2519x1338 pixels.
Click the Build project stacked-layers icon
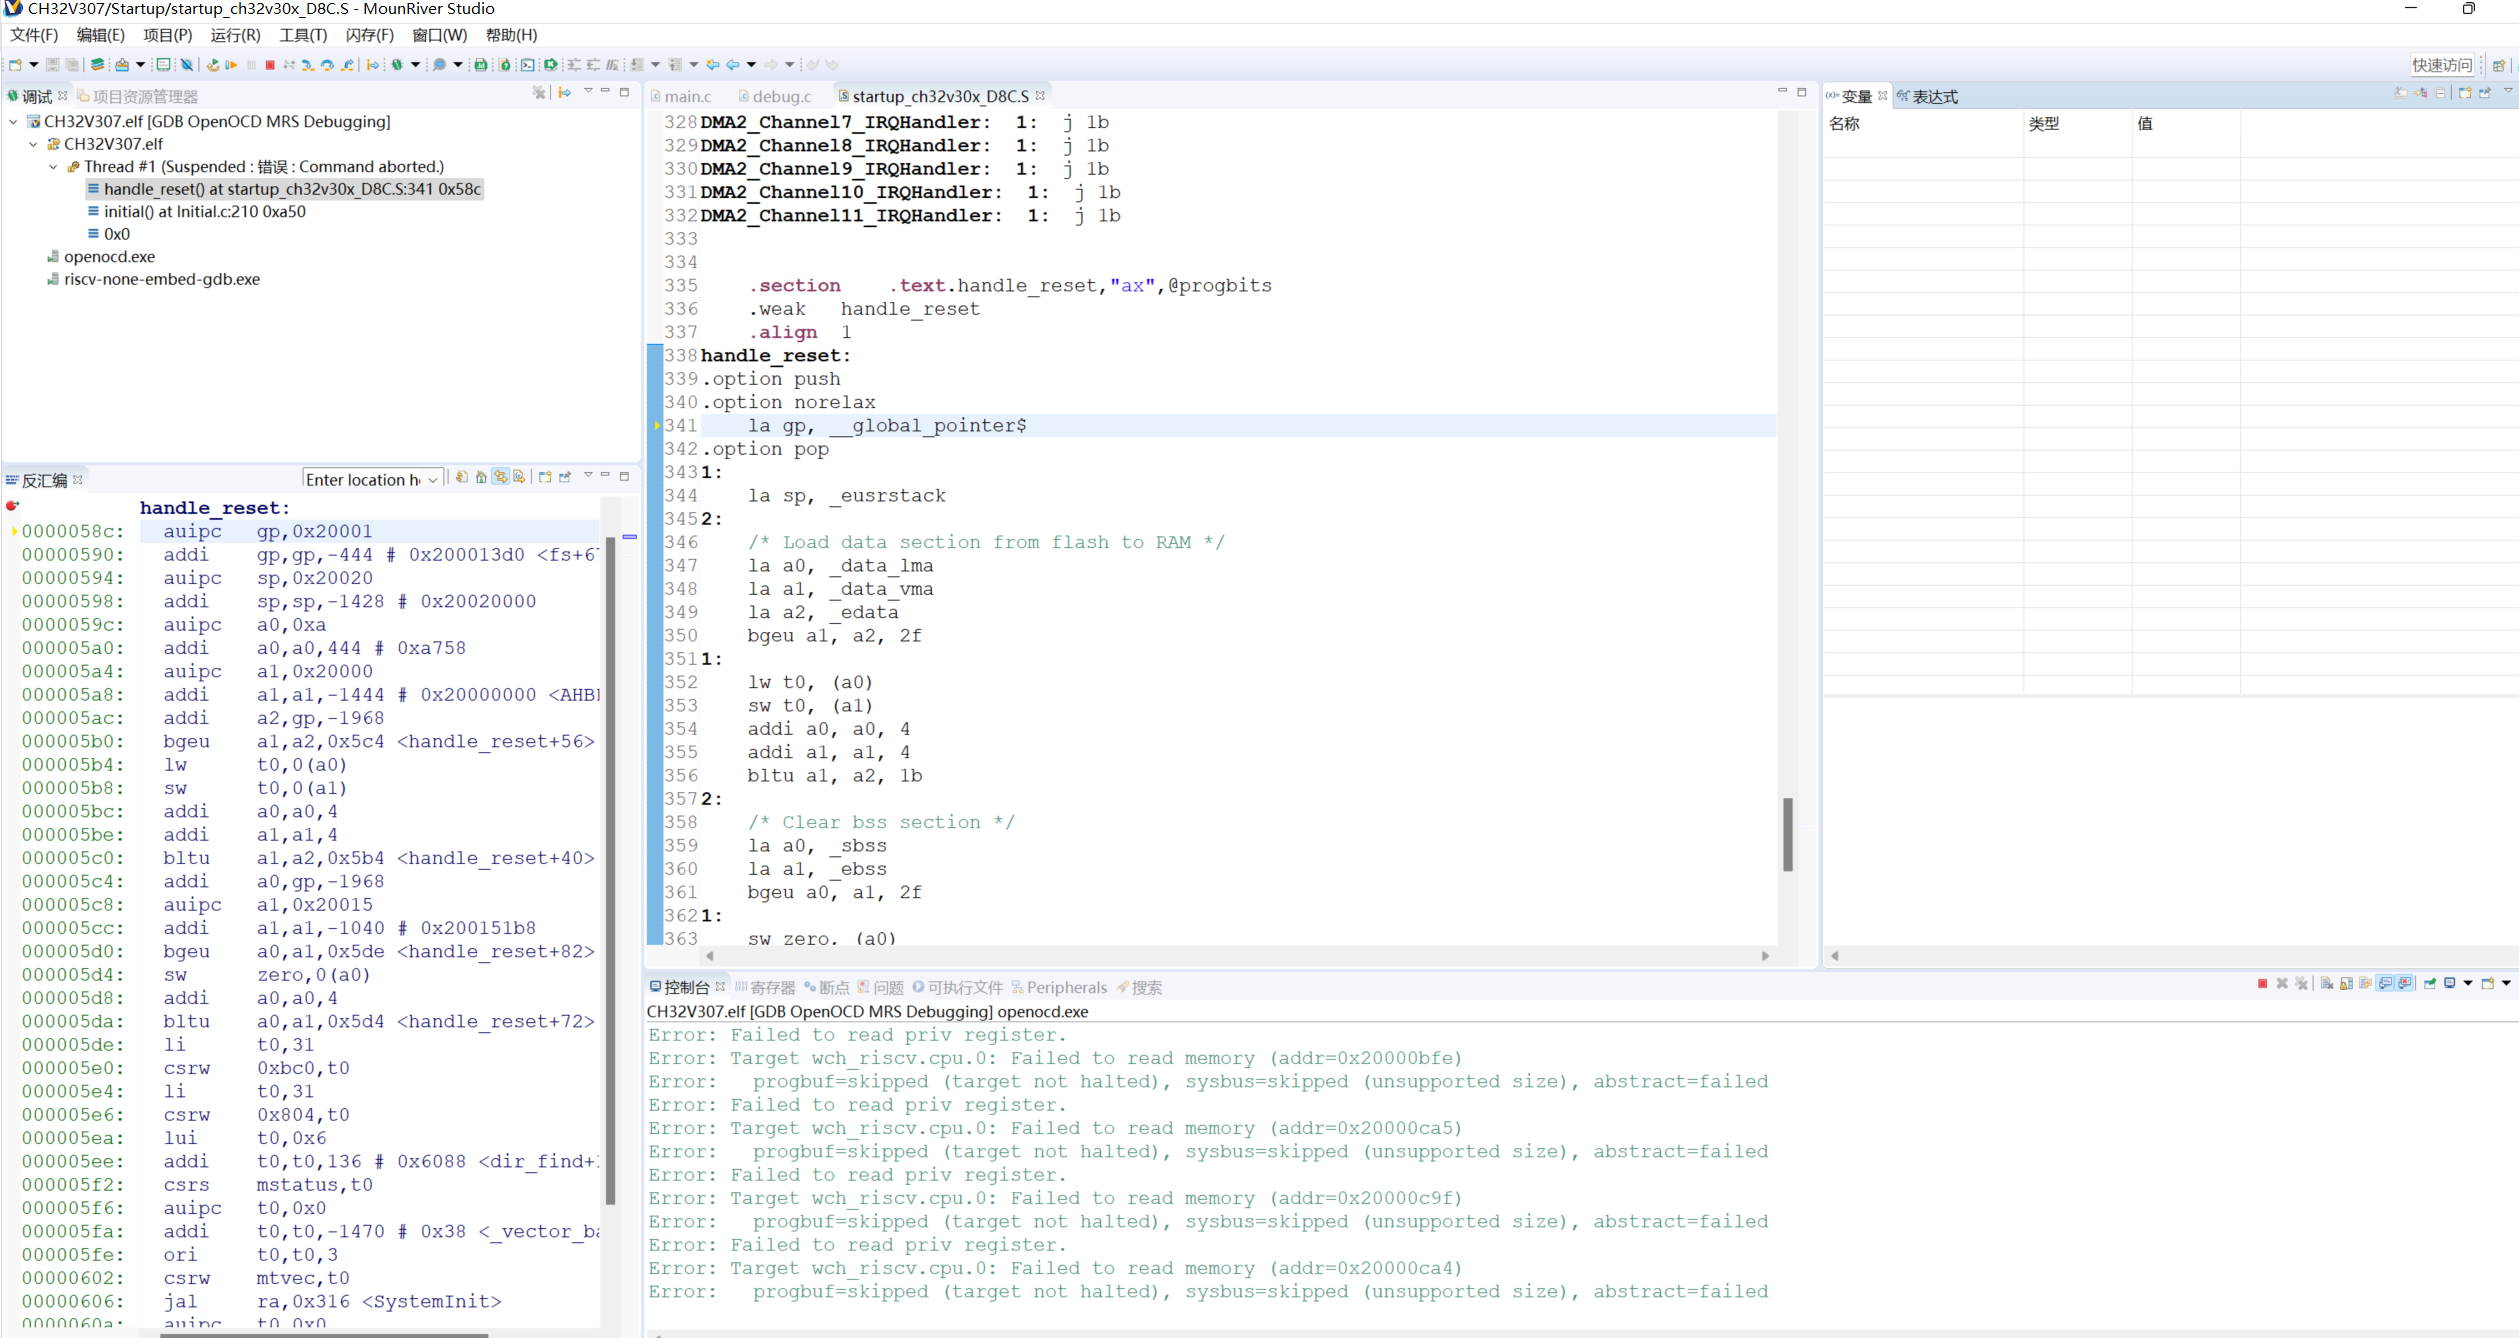point(97,65)
